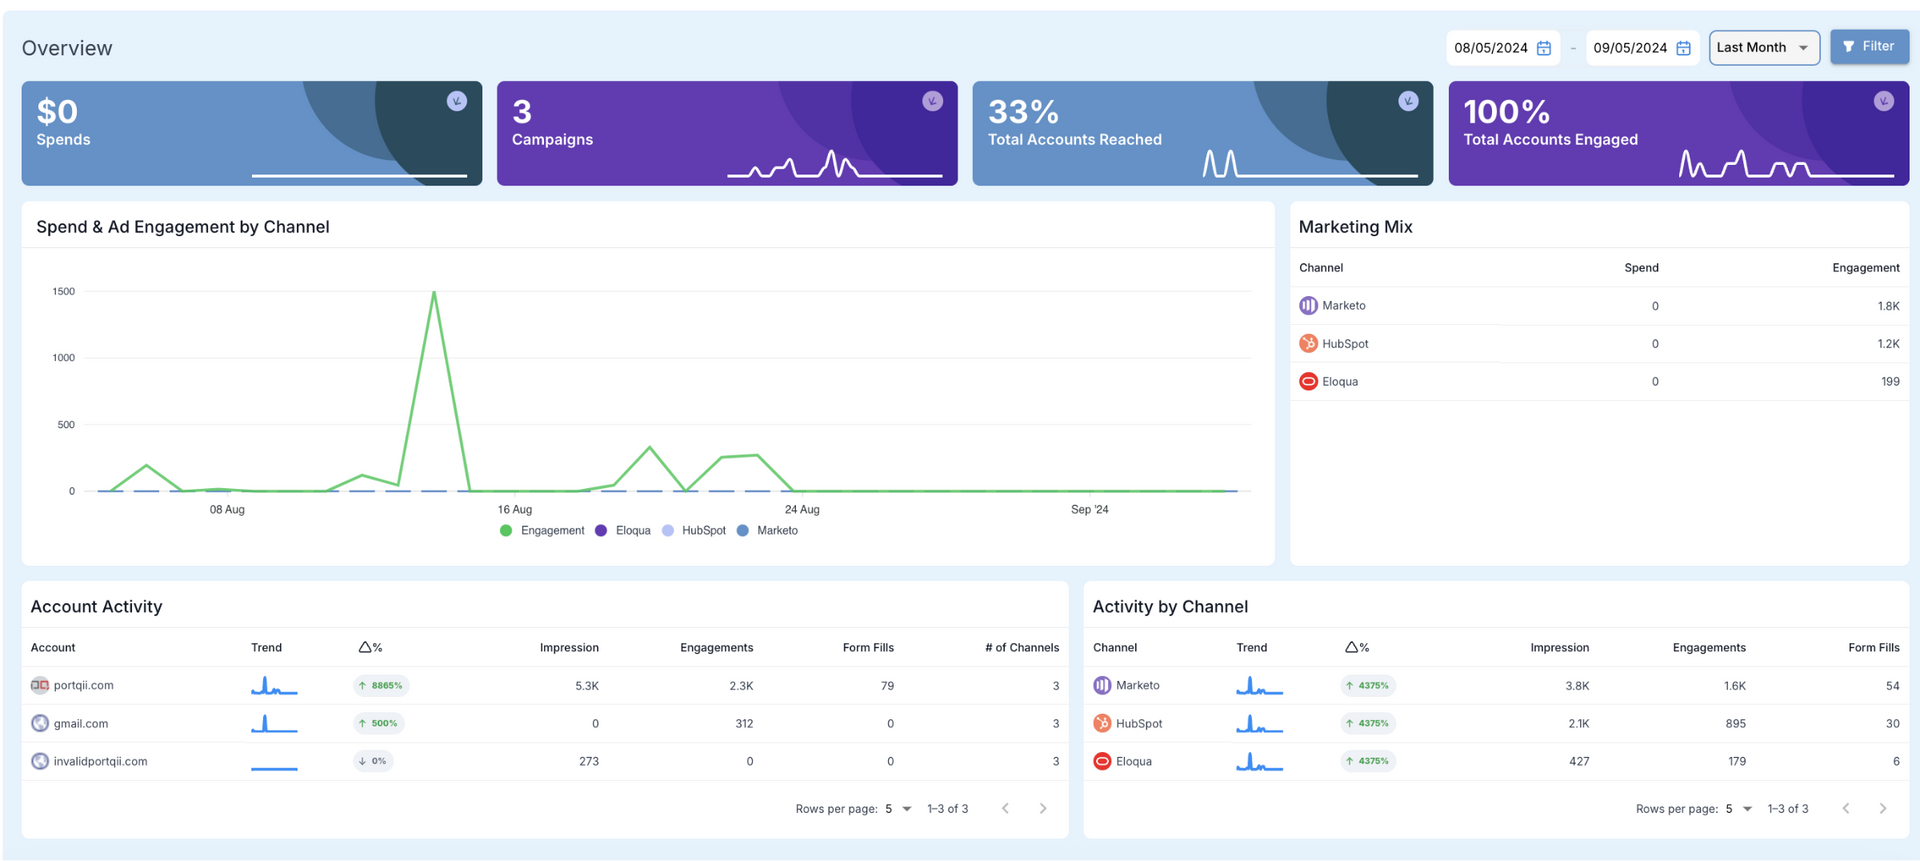The width and height of the screenshot is (1920, 861).
Task: Click the 8865% change badge
Action: [381, 686]
